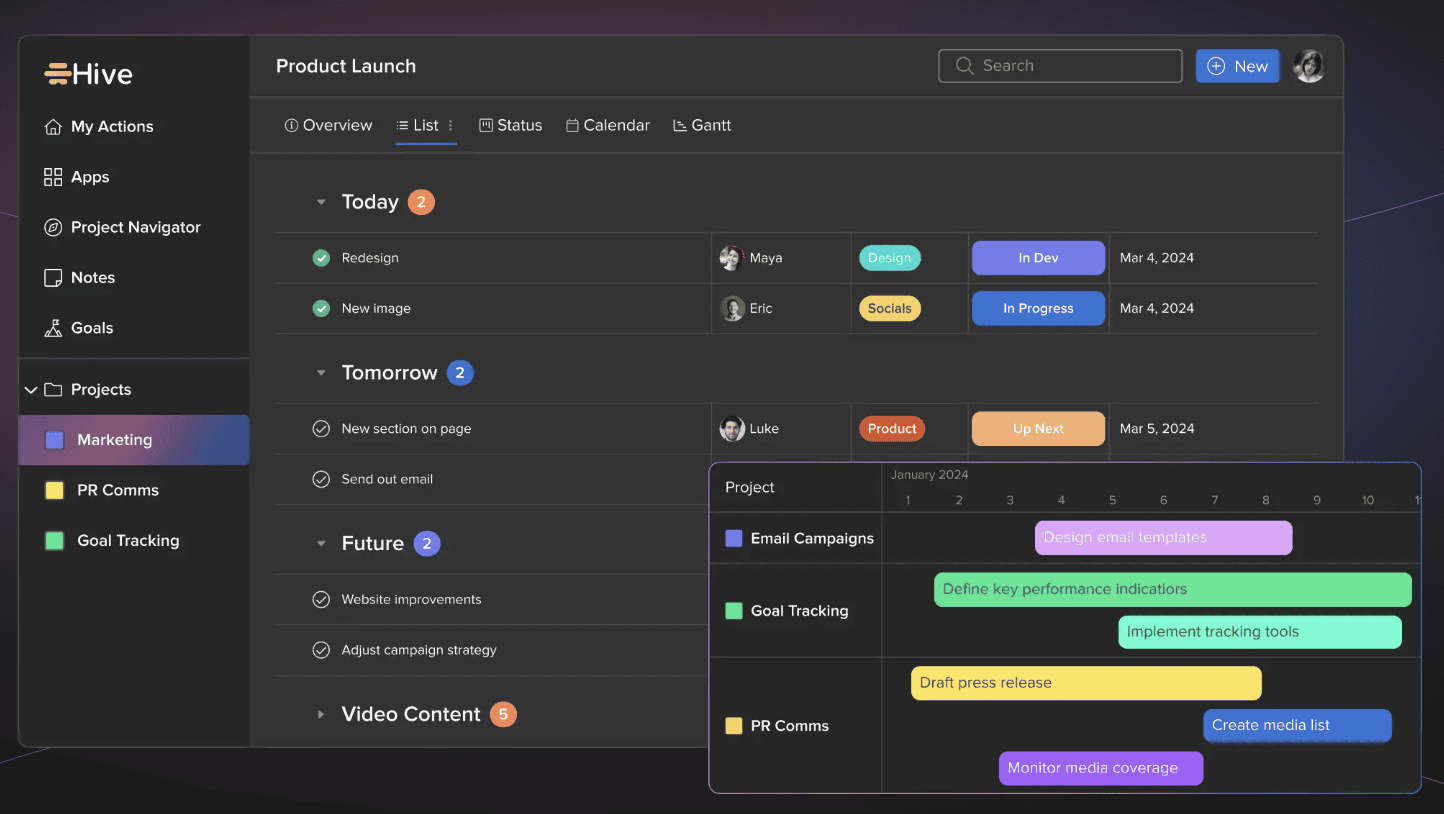The image size is (1444, 814).
Task: Click the My Actions home icon
Action: pyautogui.click(x=53, y=127)
